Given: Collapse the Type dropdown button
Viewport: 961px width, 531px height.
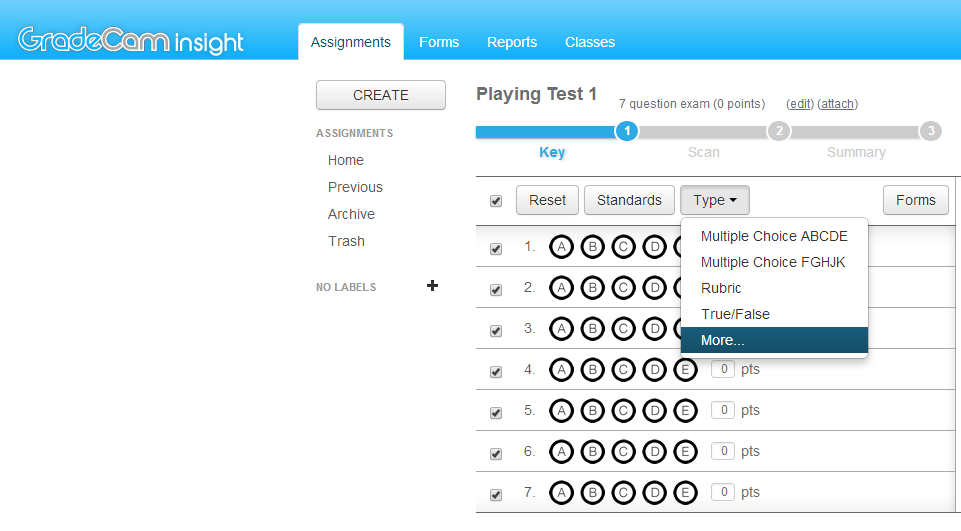Looking at the screenshot, I should [714, 200].
